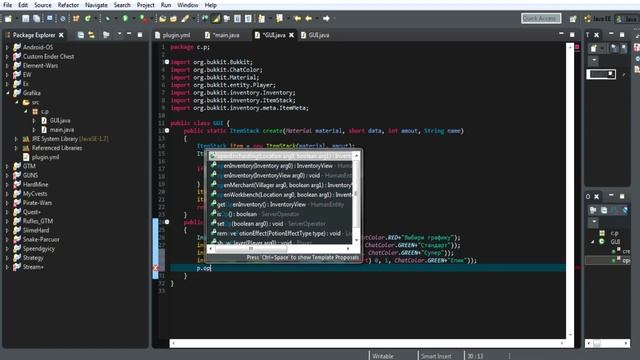Expand GUI.java in Package Explorer
This screenshot has width=640, height=360.
(34, 120)
